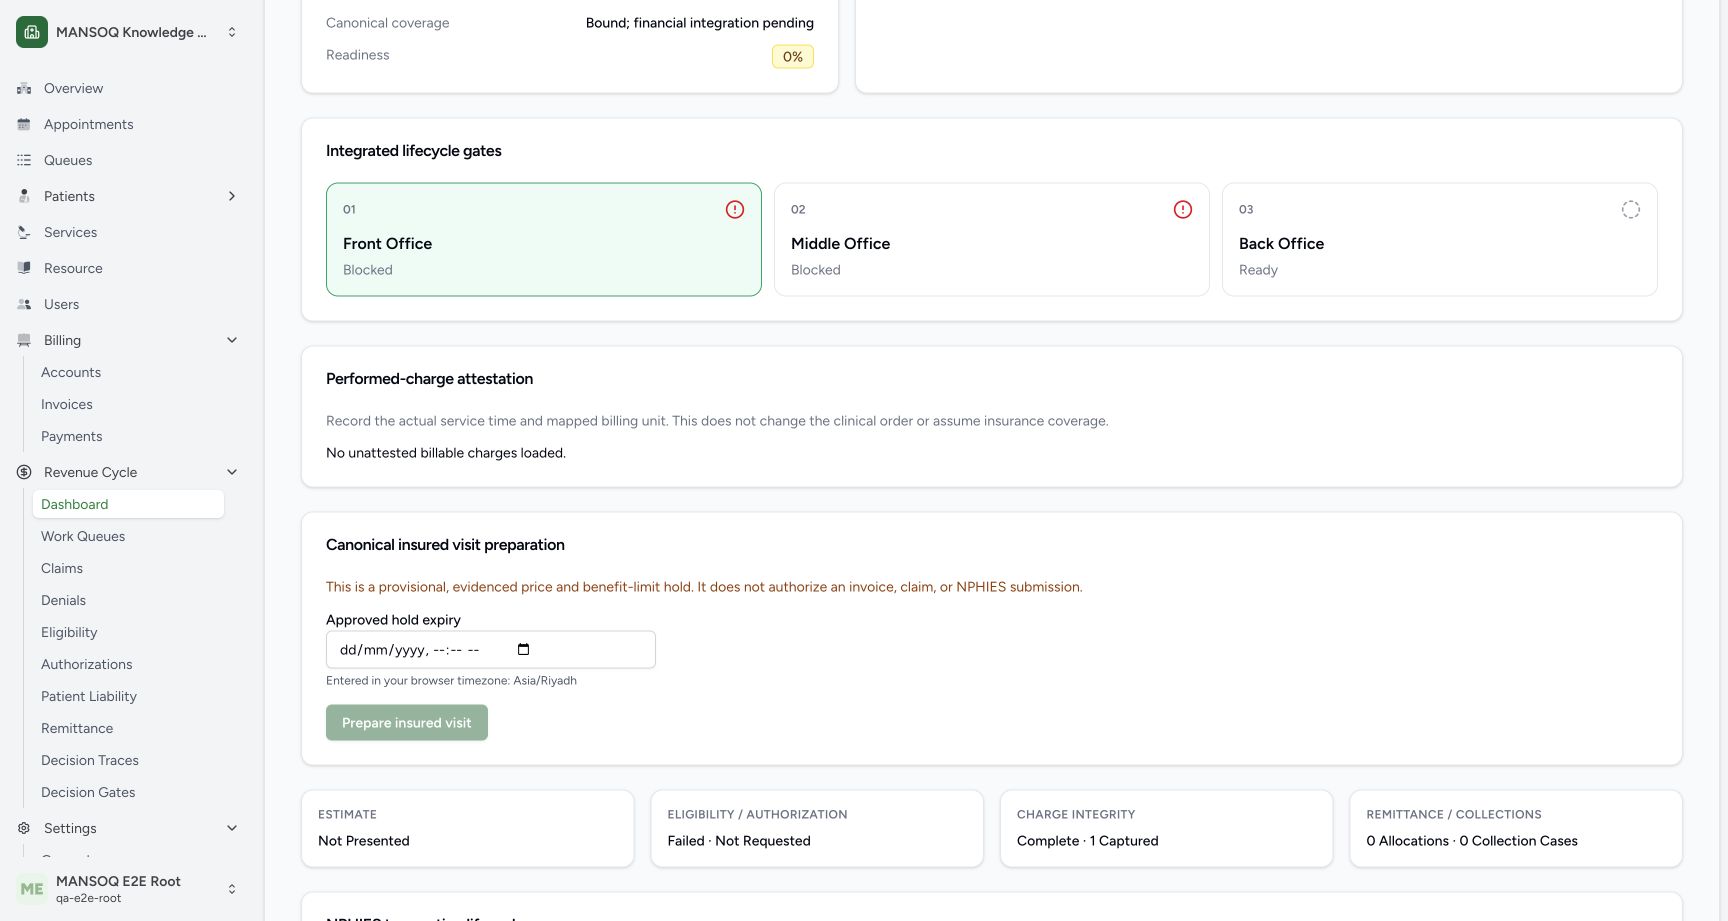Click the Overview sidebar icon
The image size is (1728, 921).
[x=24, y=88]
